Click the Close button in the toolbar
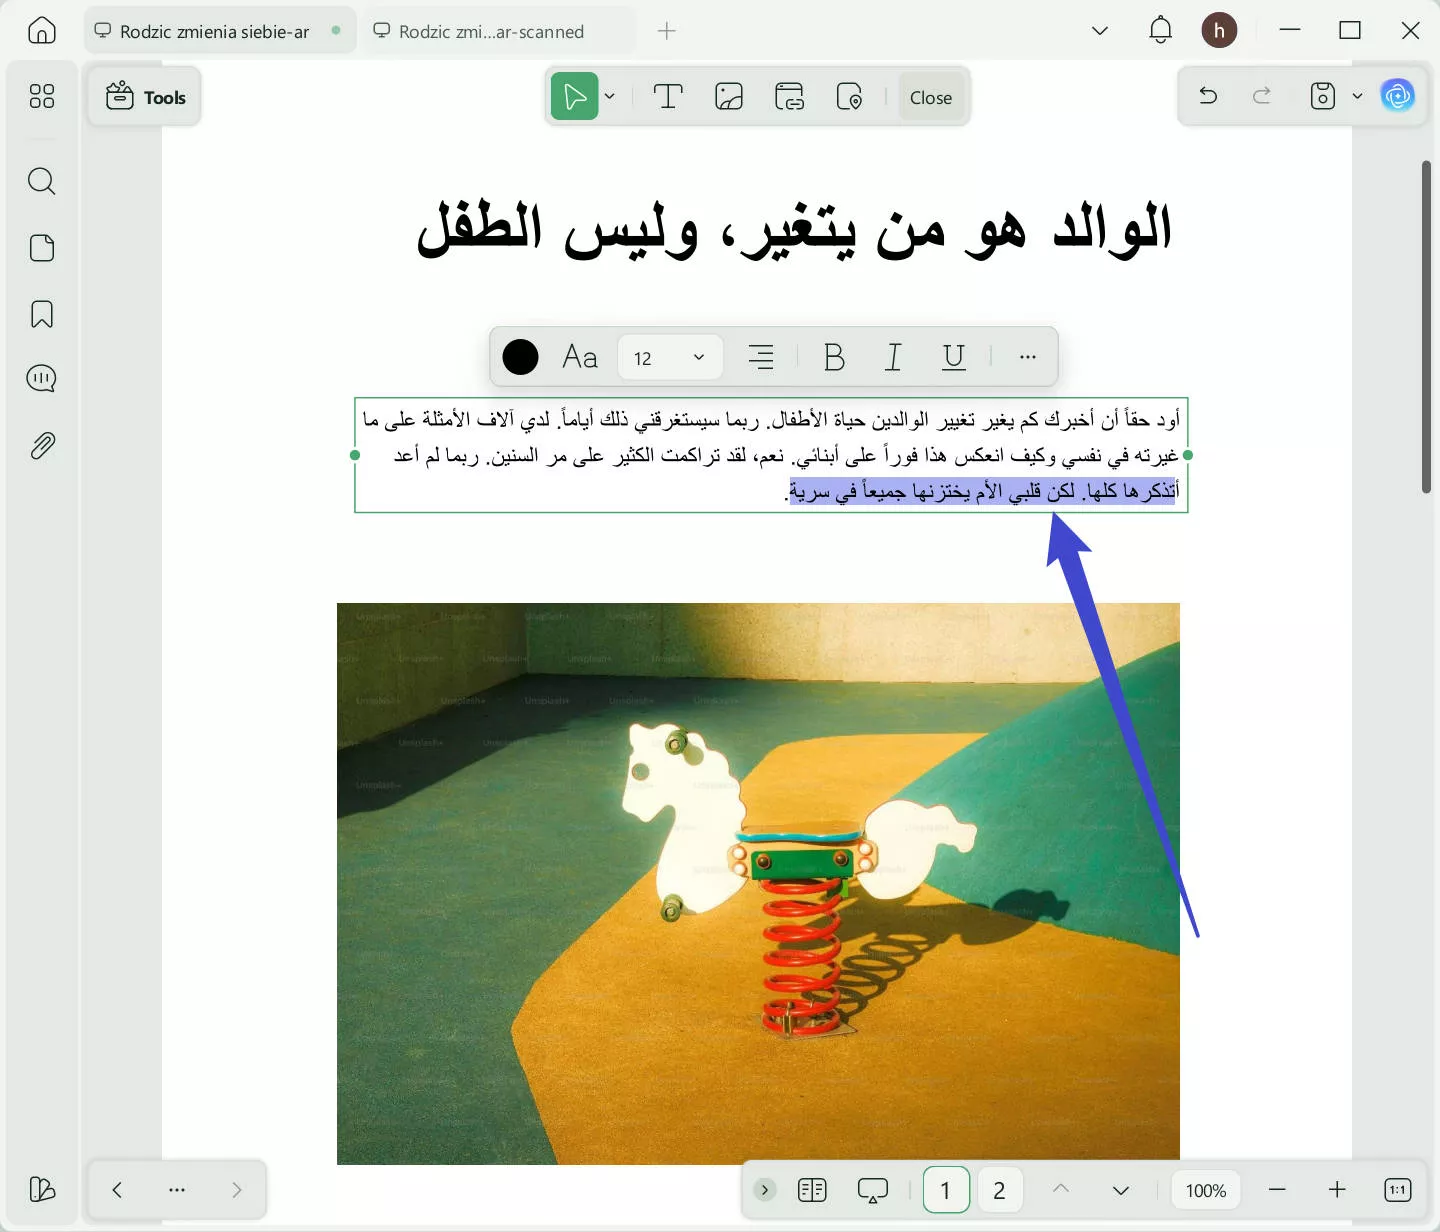1440x1232 pixels. click(x=930, y=97)
